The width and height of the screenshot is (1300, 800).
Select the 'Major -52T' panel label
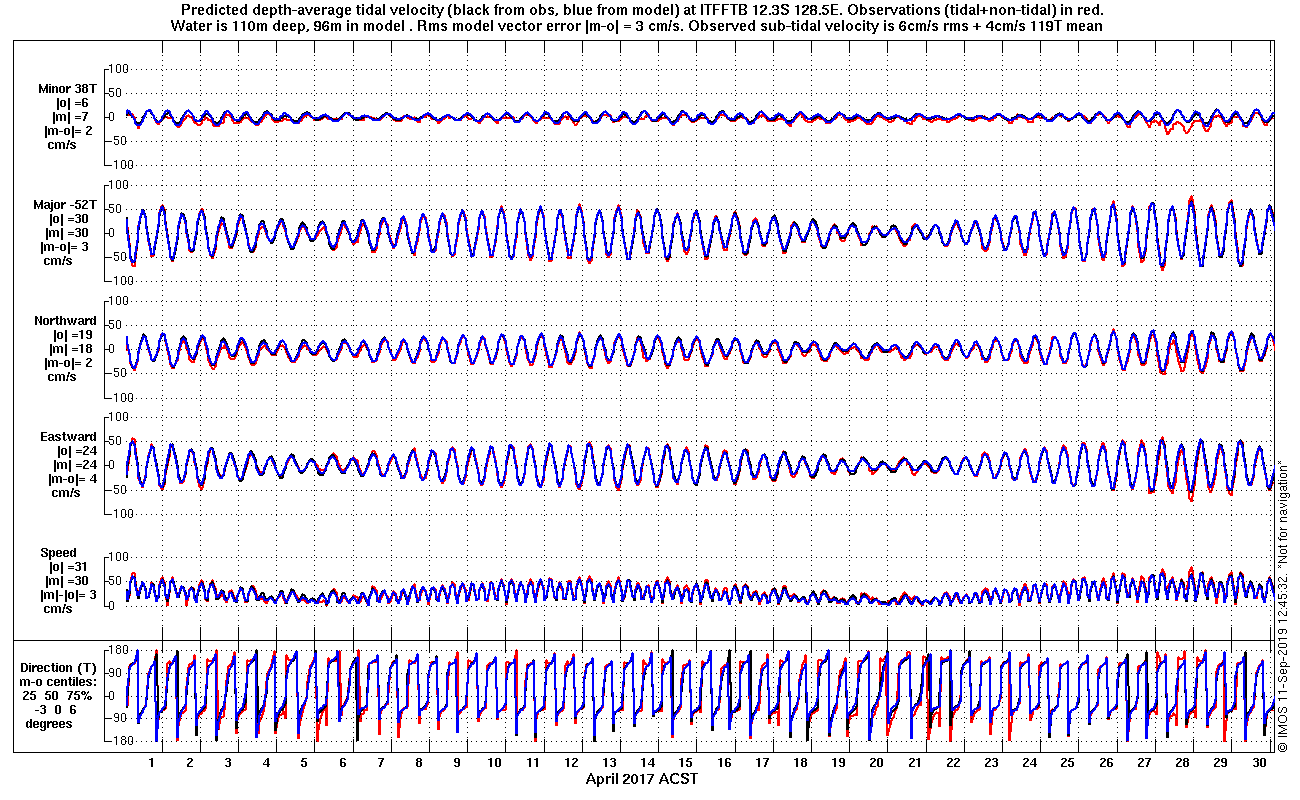tap(65, 204)
